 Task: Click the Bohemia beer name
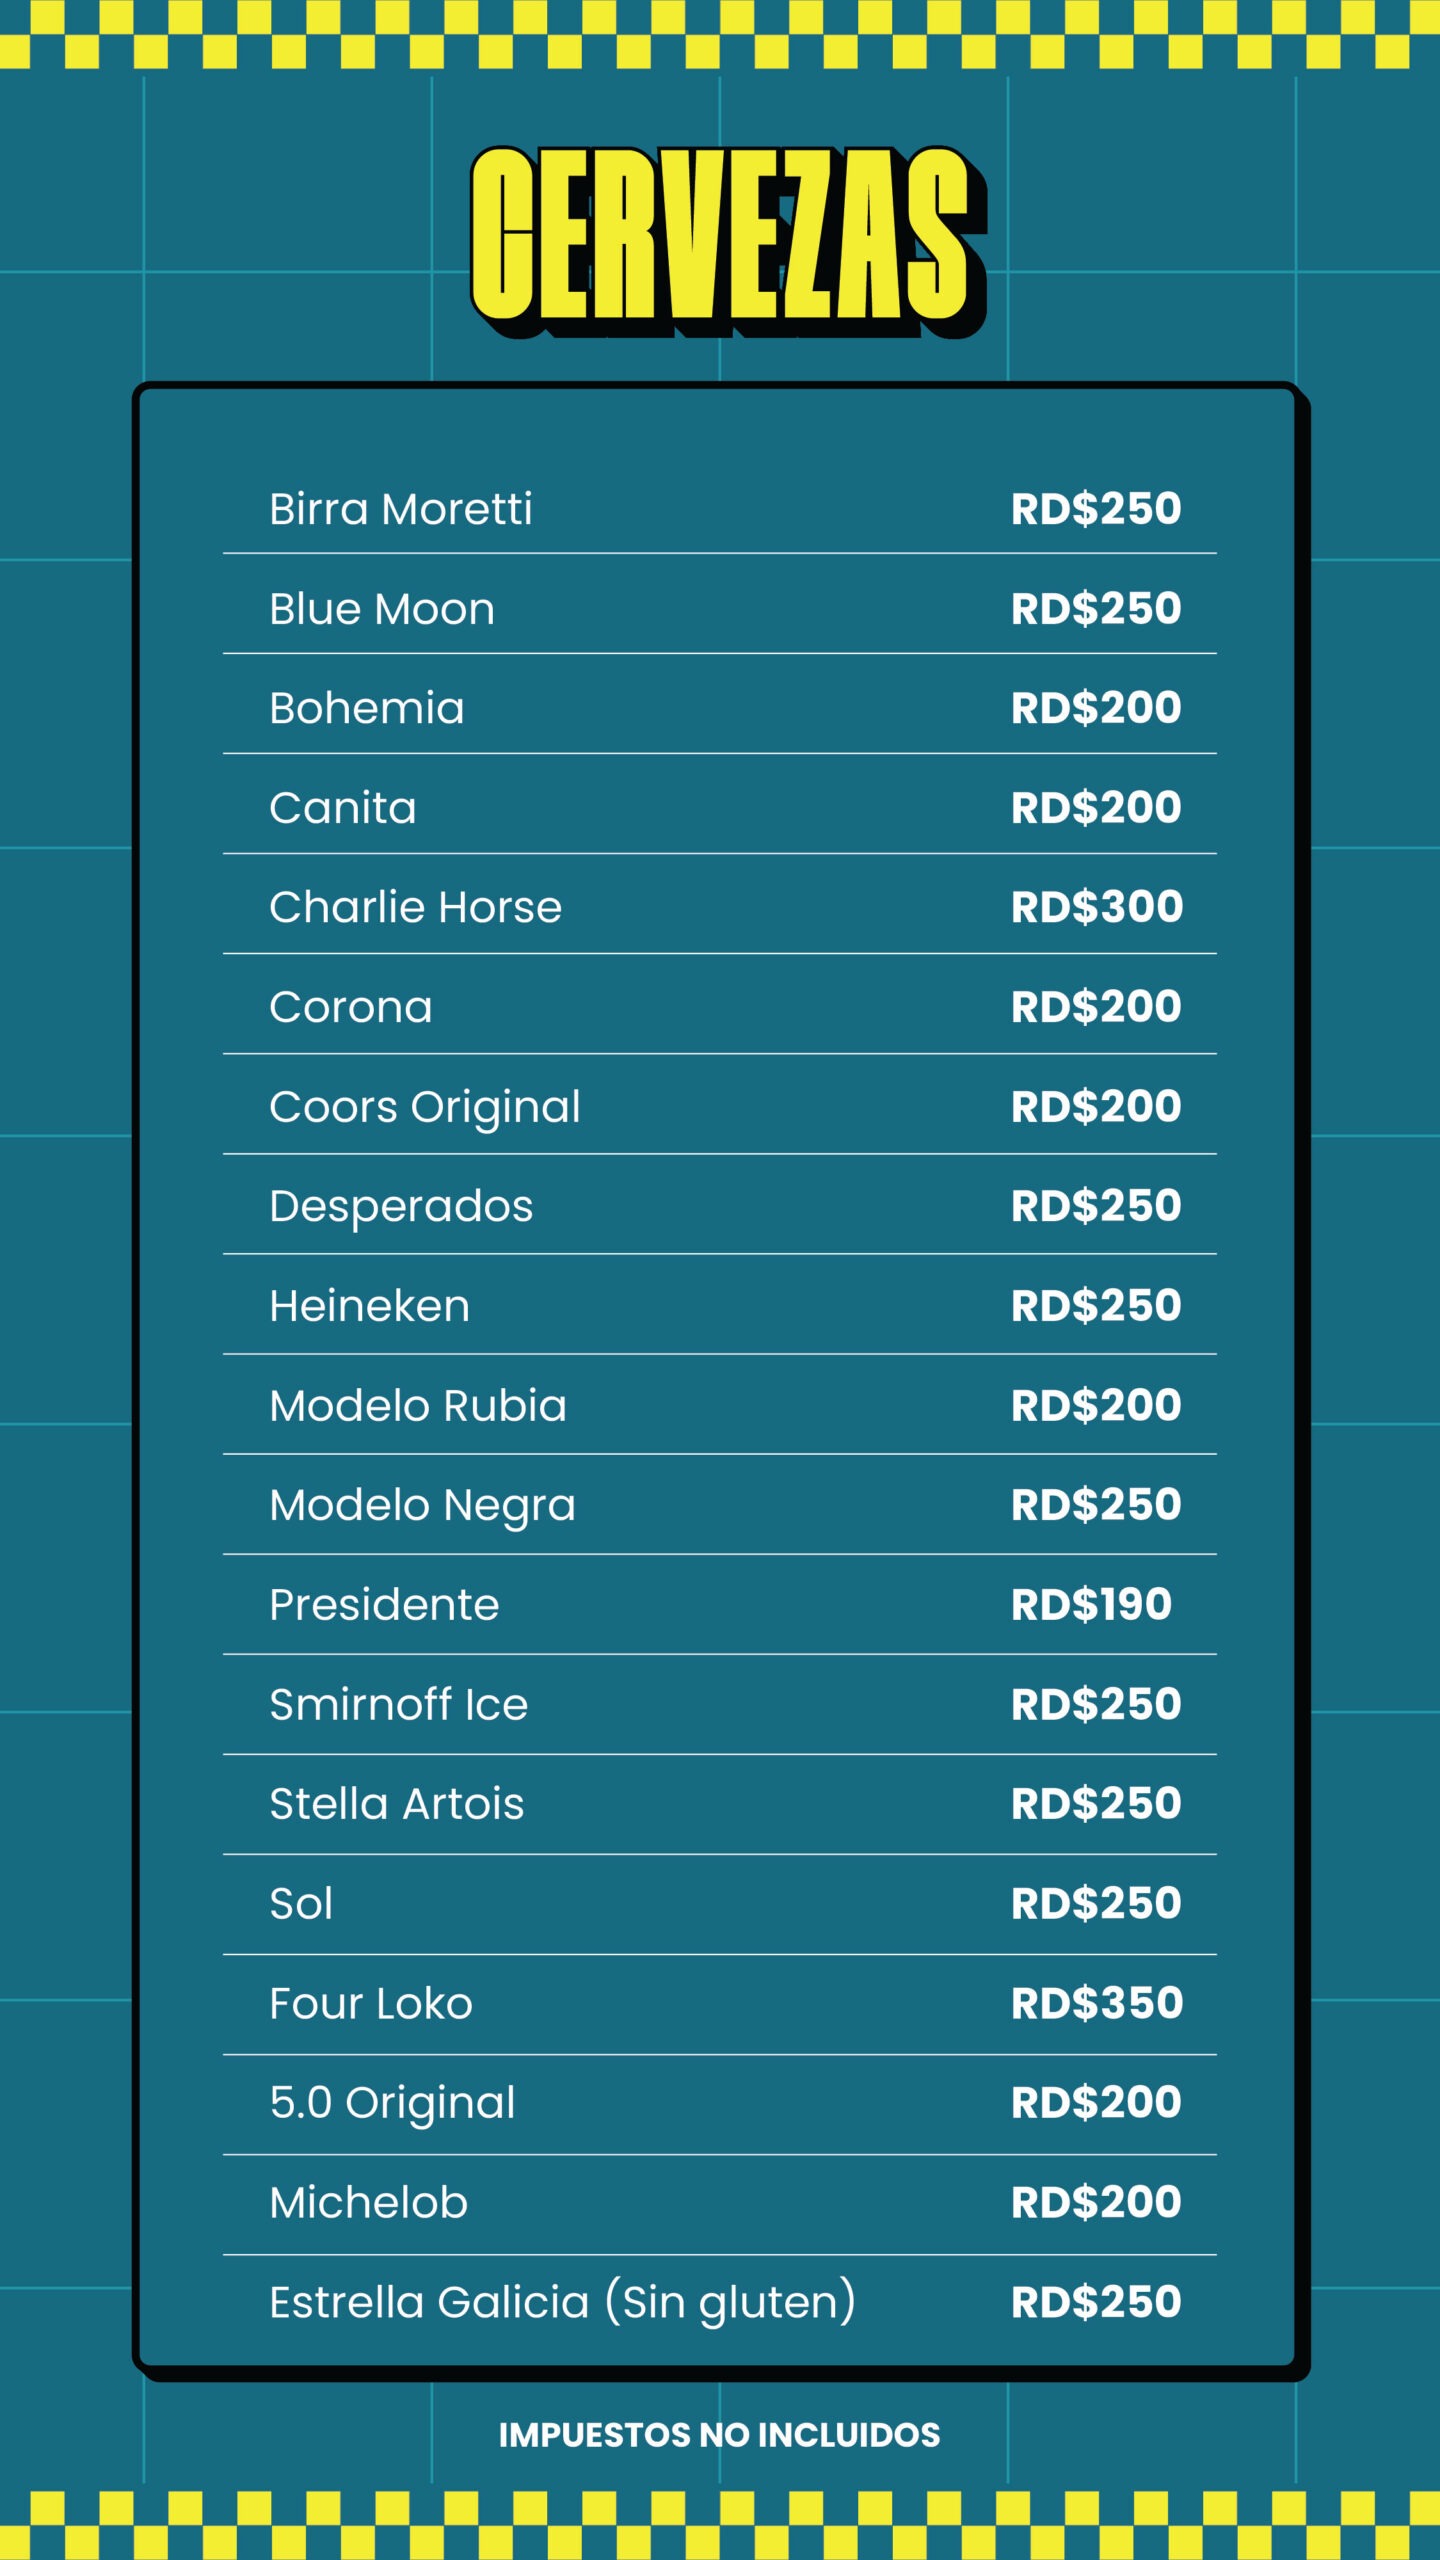click(x=367, y=708)
